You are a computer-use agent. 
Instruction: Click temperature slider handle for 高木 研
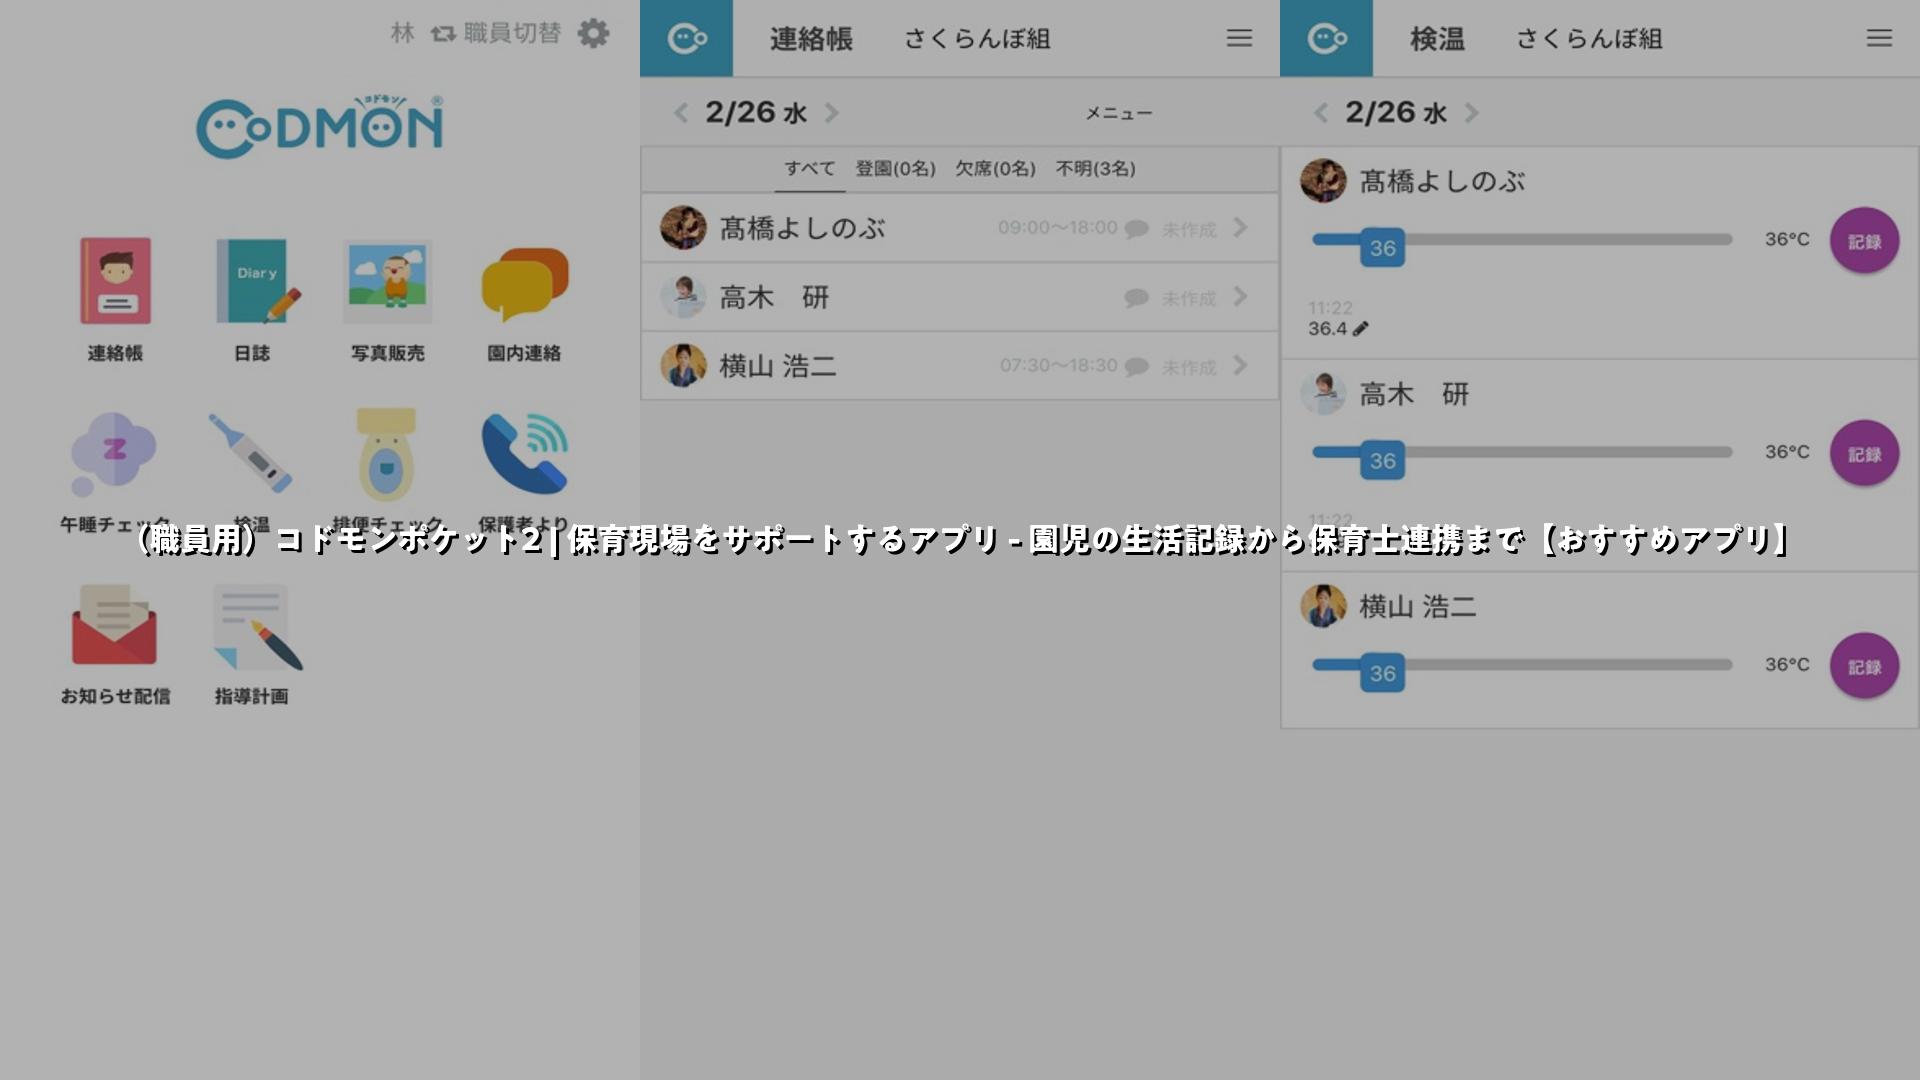click(x=1382, y=461)
